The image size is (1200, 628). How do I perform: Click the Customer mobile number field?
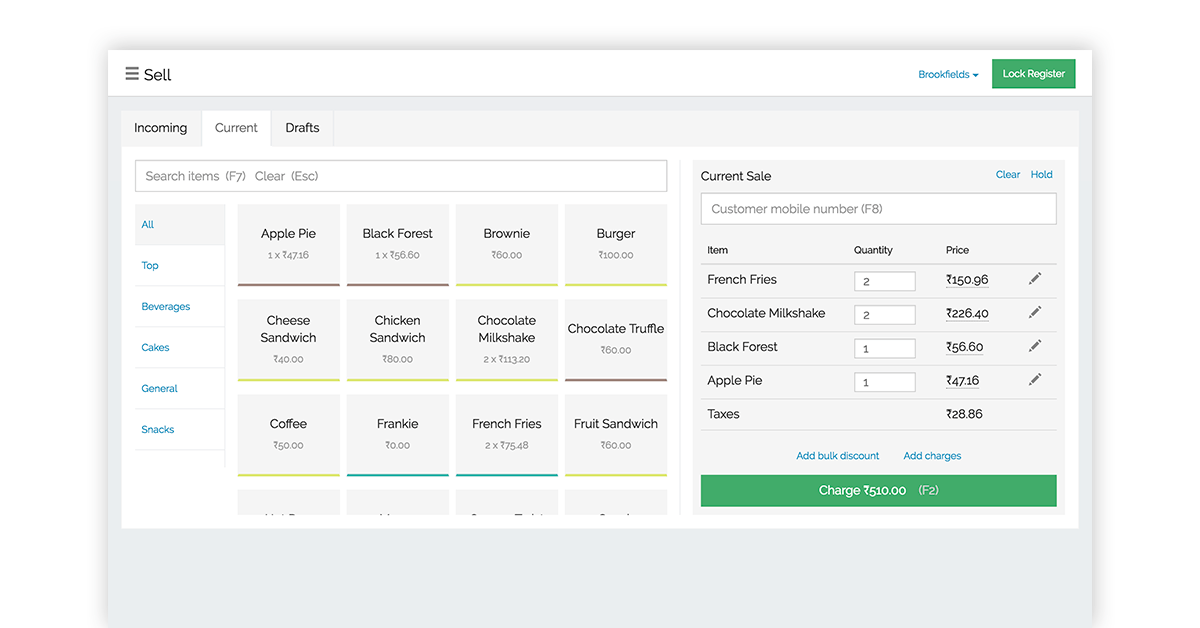[878, 209]
